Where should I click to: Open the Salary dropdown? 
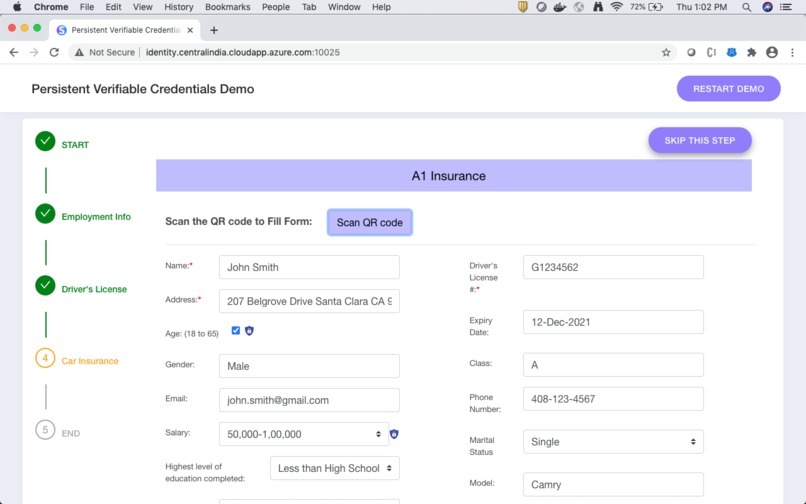click(x=304, y=434)
